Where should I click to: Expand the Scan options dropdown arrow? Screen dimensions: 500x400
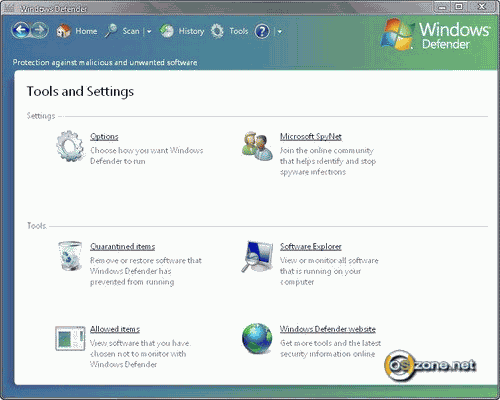coord(149,32)
